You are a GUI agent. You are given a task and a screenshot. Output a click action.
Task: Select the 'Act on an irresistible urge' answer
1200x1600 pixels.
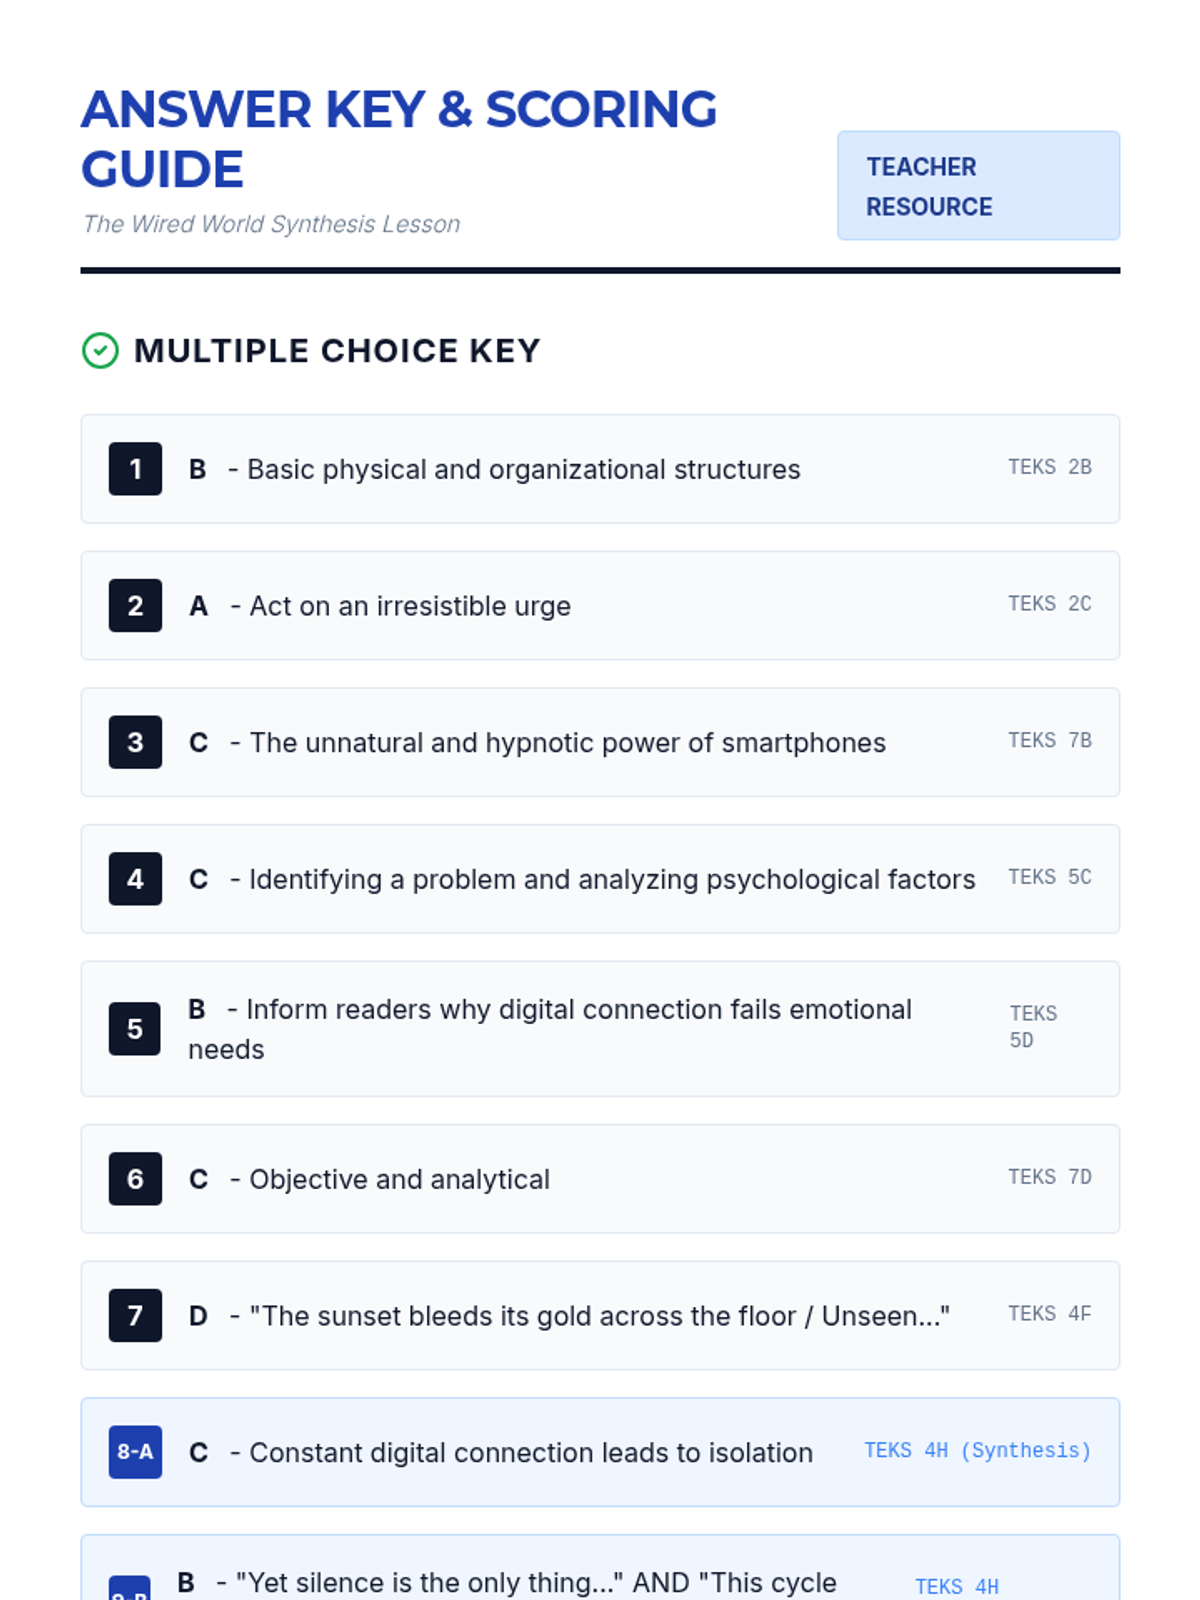pos(410,606)
